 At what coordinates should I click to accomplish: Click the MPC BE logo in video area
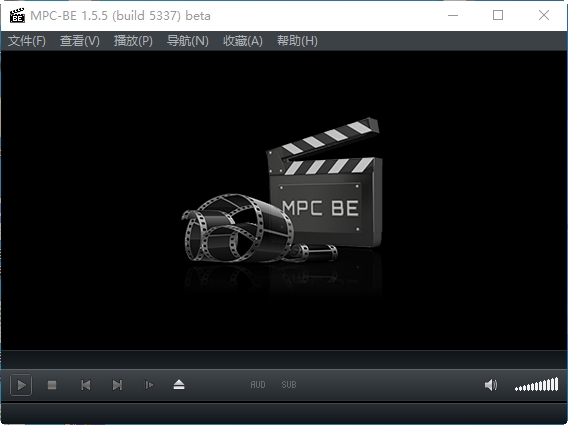(x=282, y=191)
